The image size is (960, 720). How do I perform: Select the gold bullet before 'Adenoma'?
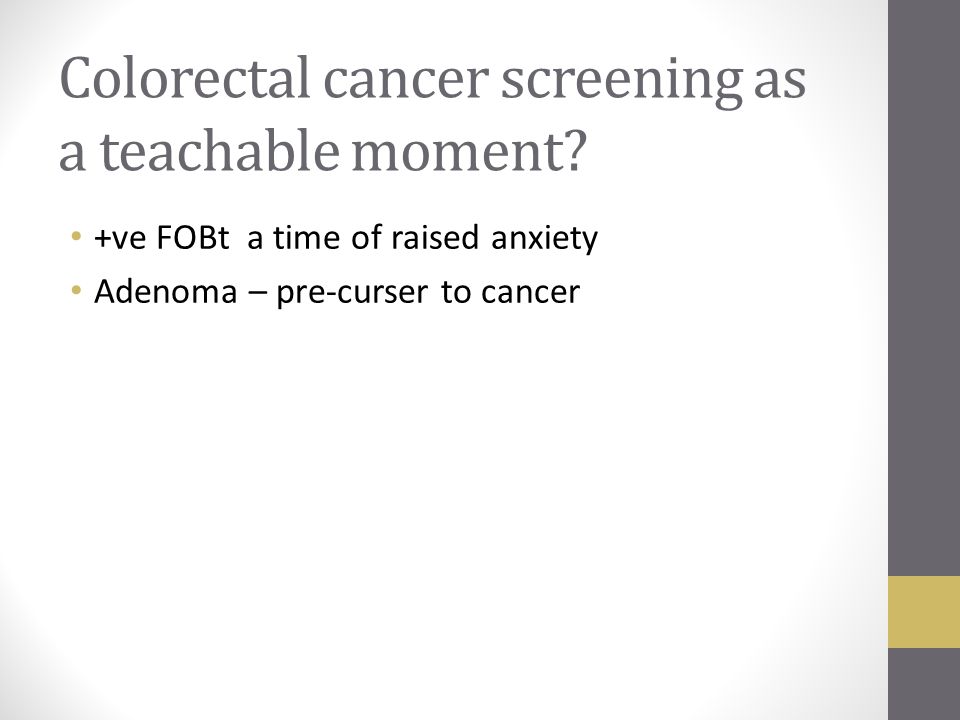pyautogui.click(x=76, y=290)
